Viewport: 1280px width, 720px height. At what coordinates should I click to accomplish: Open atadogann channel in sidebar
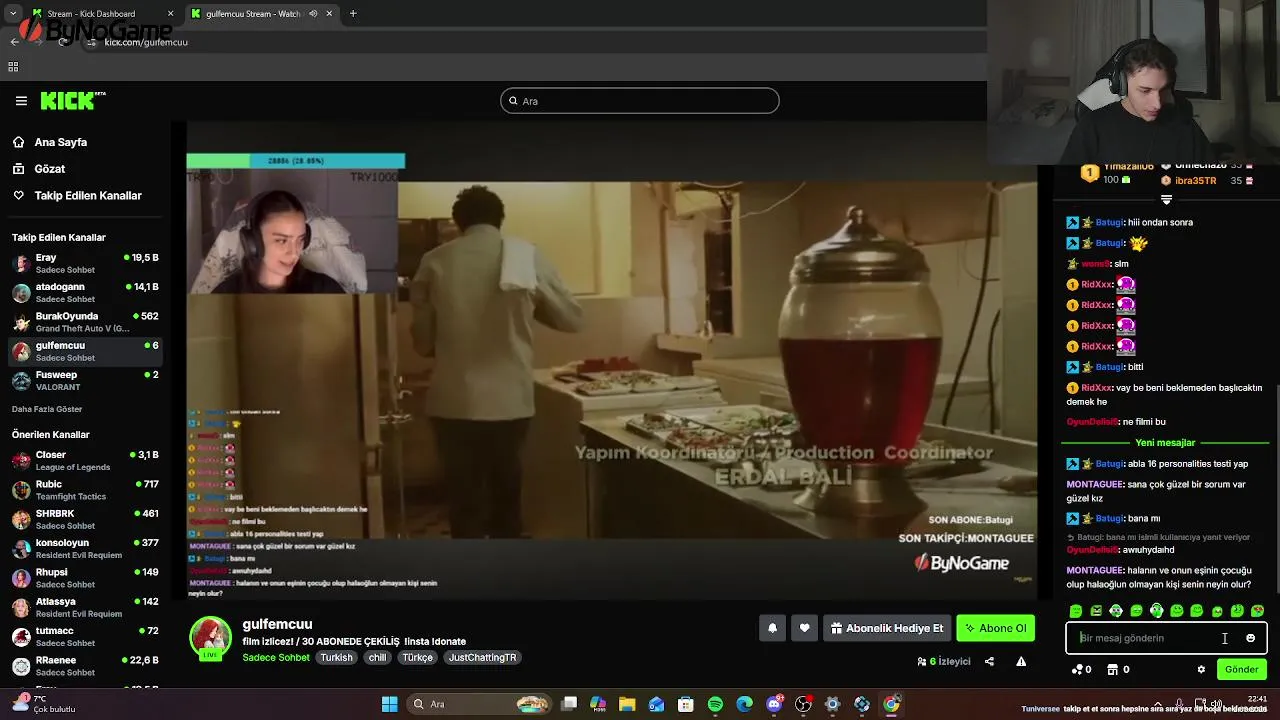(85, 293)
